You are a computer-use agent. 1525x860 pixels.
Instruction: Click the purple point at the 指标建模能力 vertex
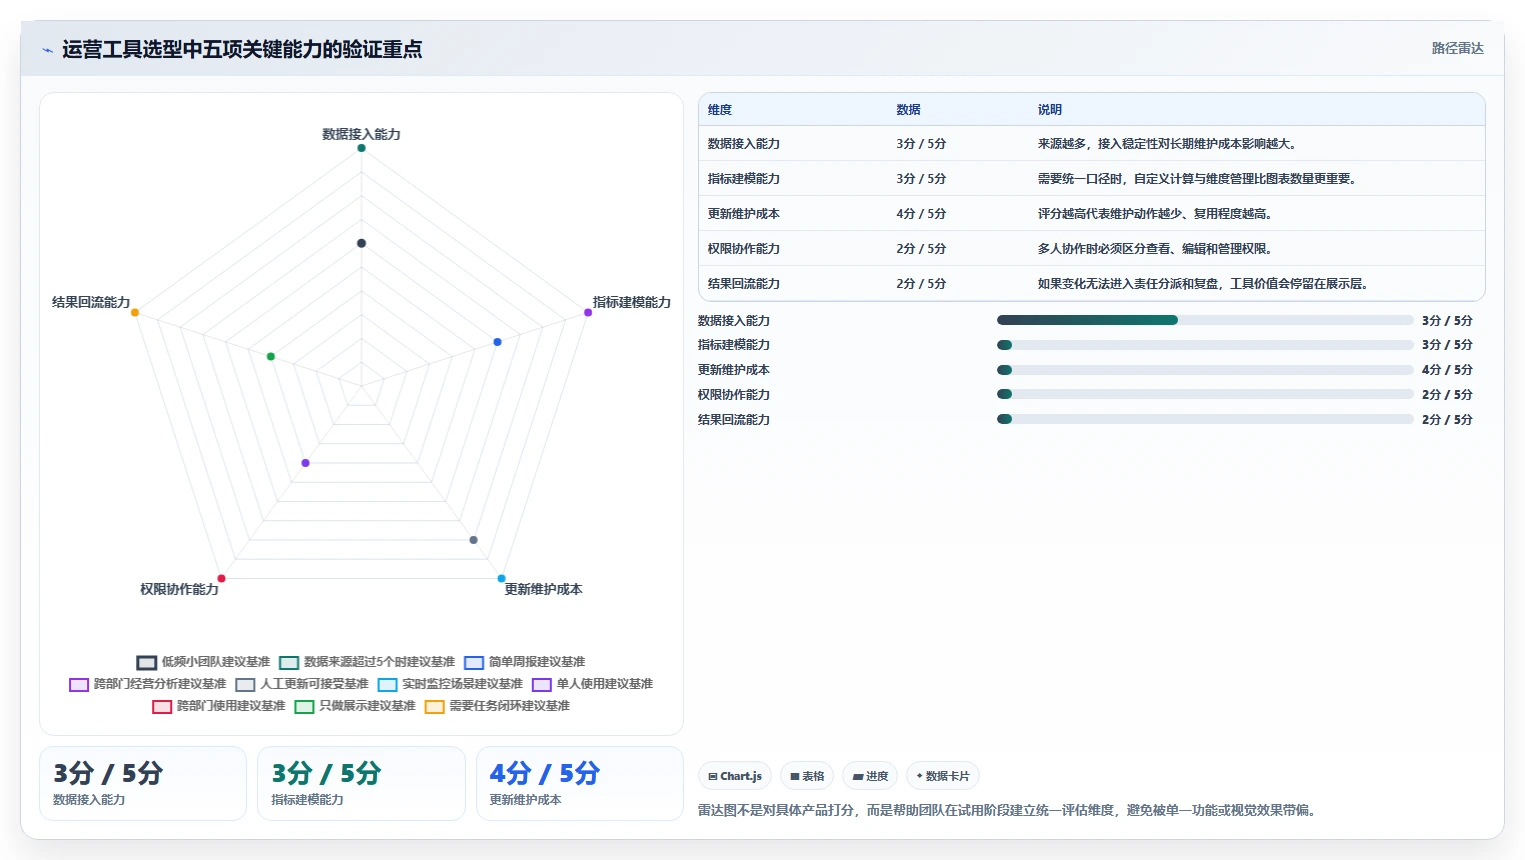(588, 313)
